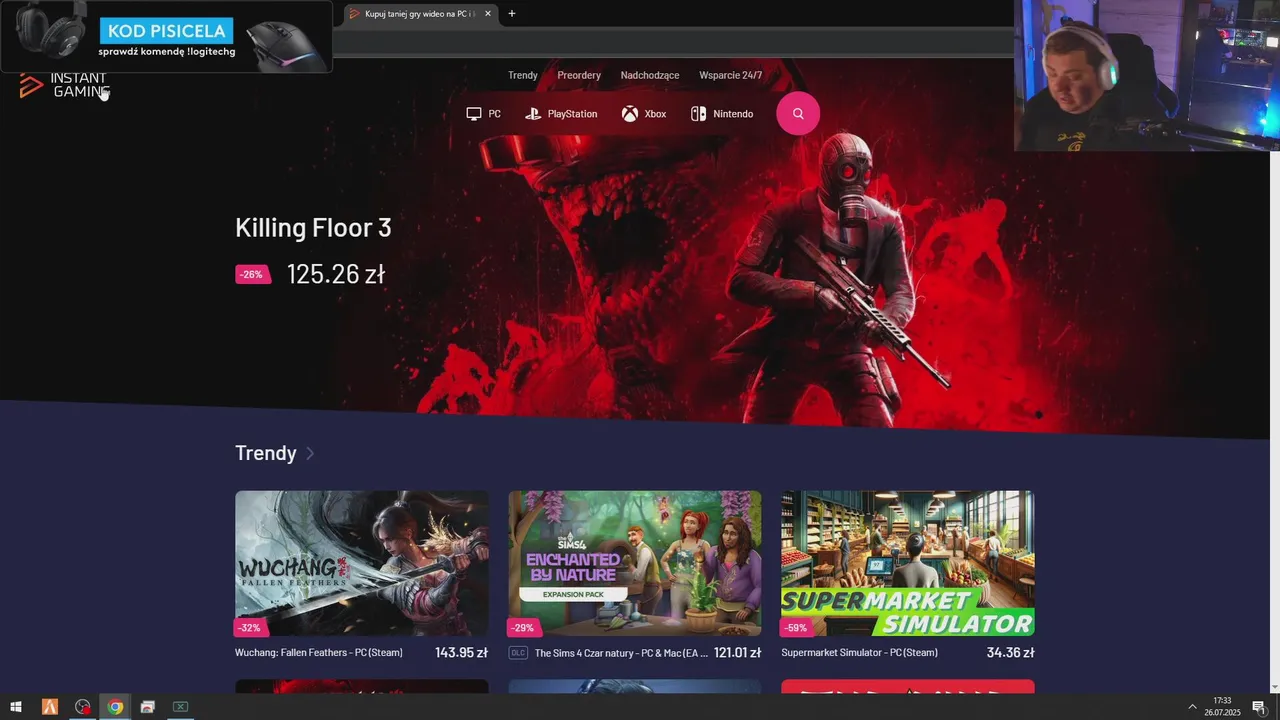1280x720 pixels.
Task: Open the stacked-windows taskbar app
Action: click(x=148, y=707)
